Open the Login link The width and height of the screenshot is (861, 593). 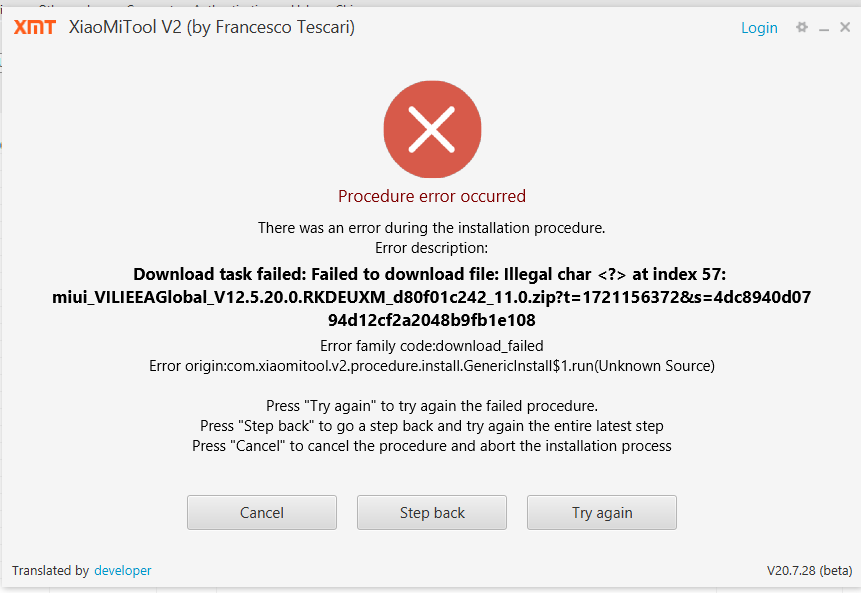[x=759, y=28]
